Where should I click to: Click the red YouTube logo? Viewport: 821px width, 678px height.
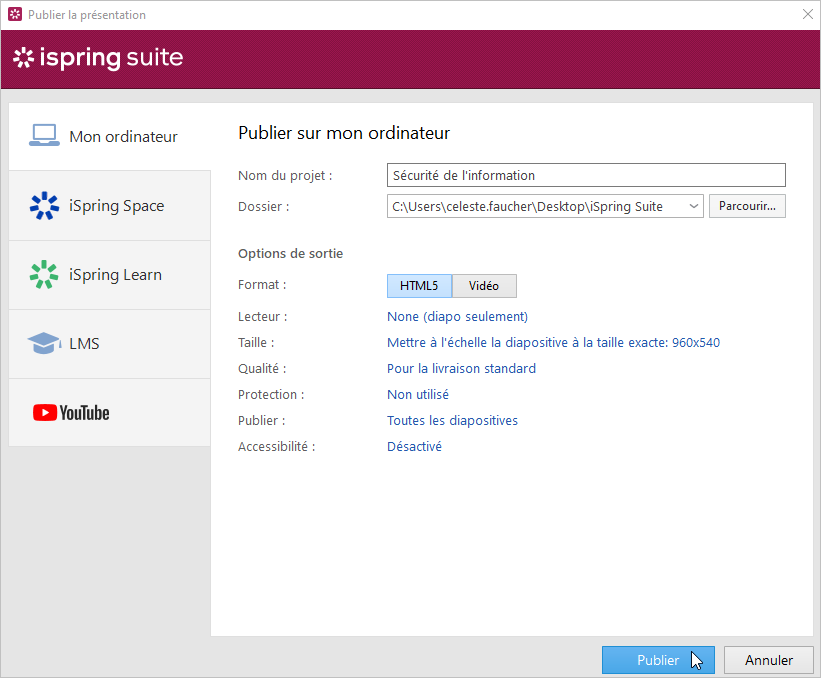[x=71, y=412]
